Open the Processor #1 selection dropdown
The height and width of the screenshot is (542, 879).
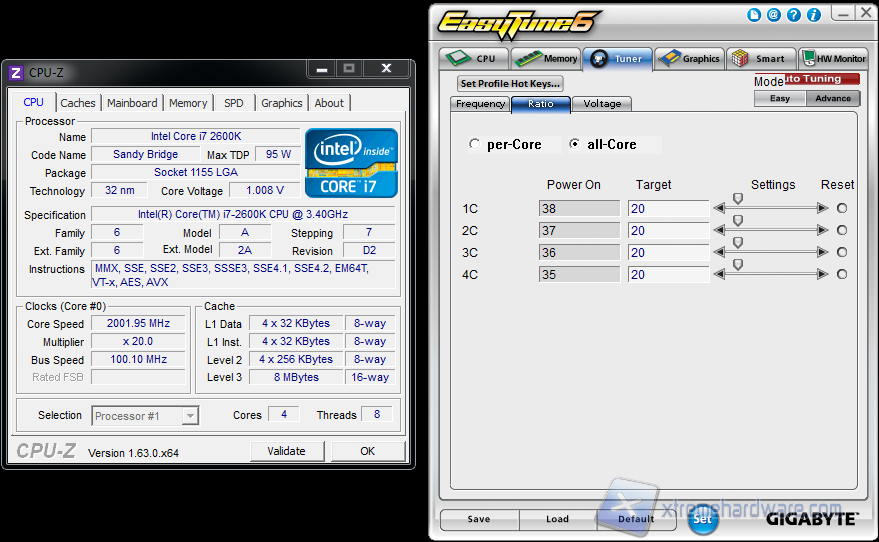(145, 415)
